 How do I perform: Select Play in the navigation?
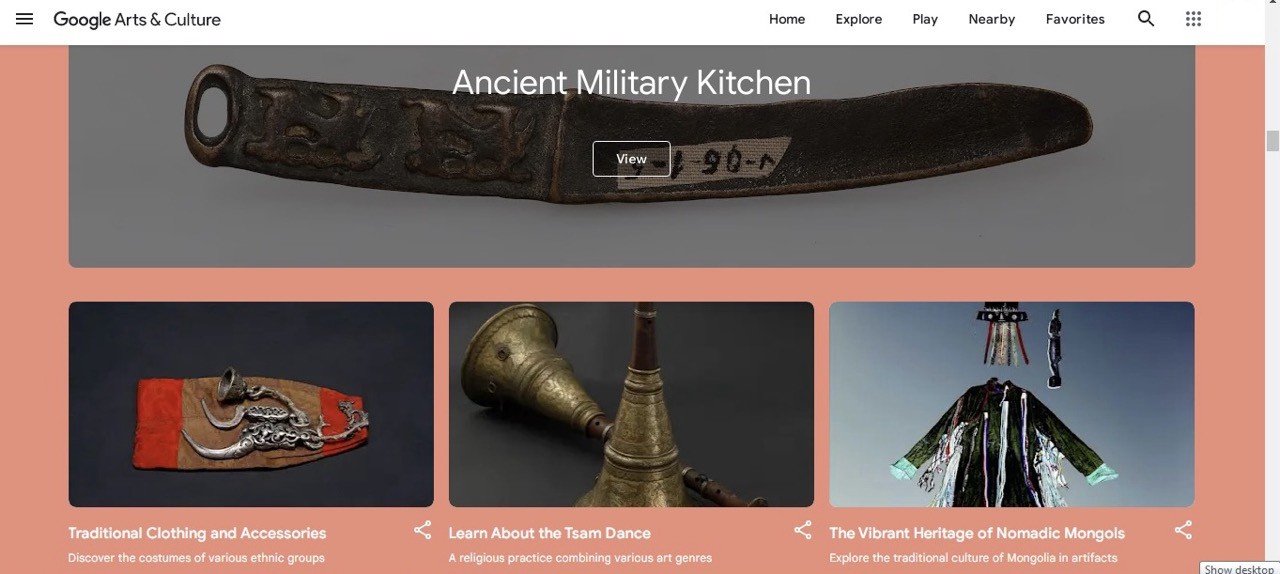[x=925, y=19]
